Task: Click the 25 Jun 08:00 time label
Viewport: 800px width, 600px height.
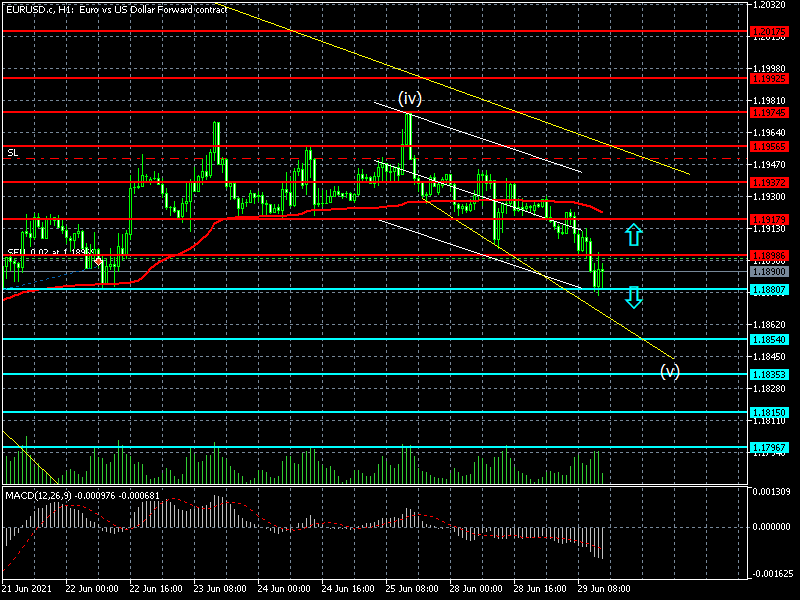Action: point(410,589)
